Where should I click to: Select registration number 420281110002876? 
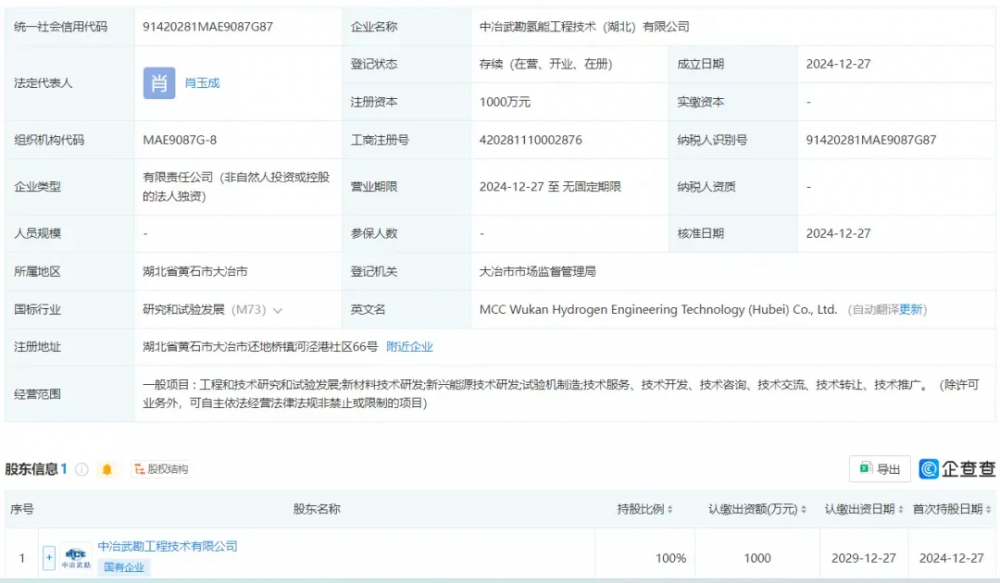[531, 140]
